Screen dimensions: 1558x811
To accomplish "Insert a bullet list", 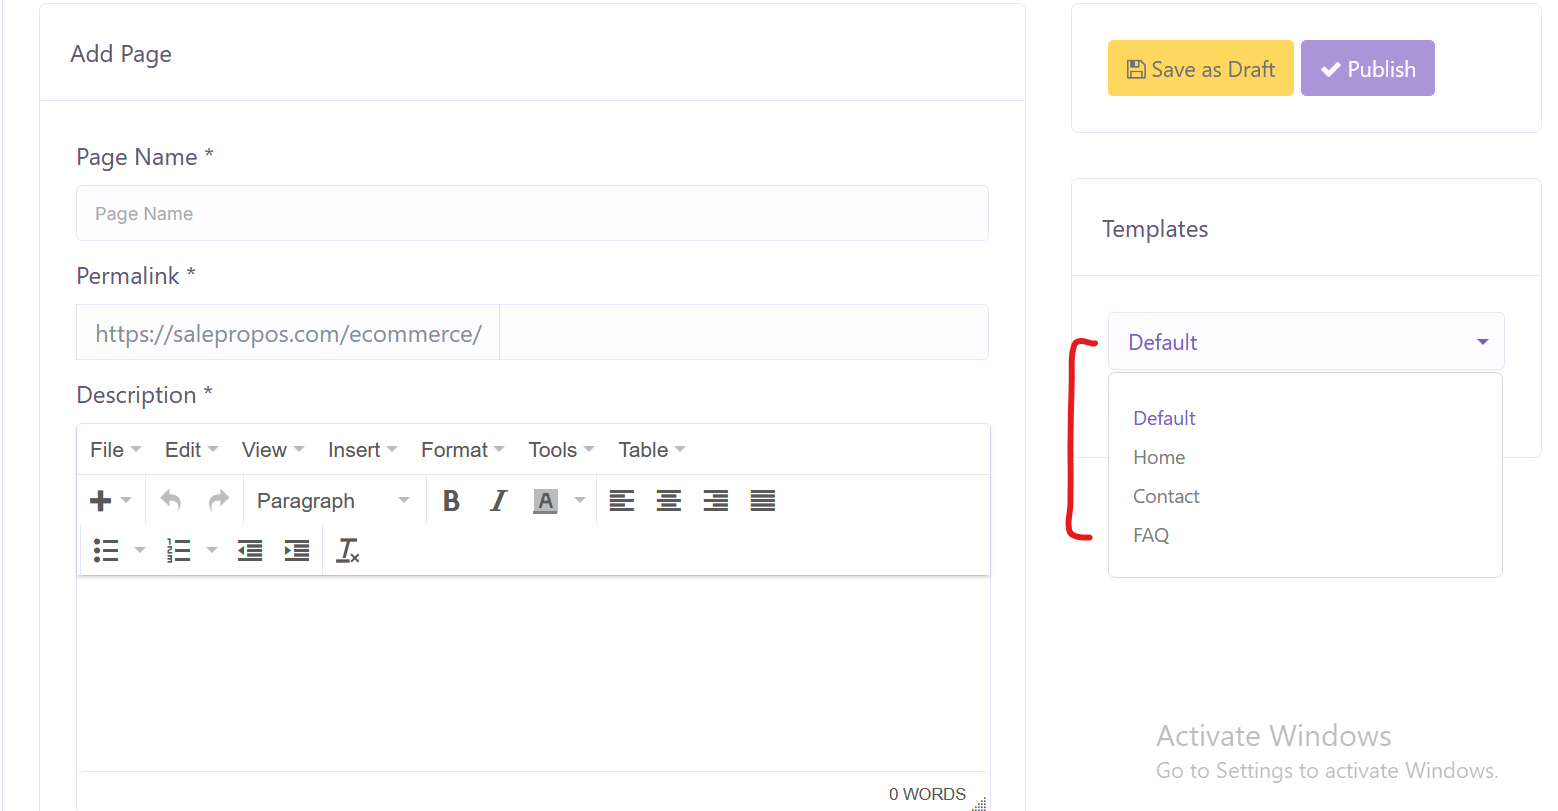I will click(106, 551).
